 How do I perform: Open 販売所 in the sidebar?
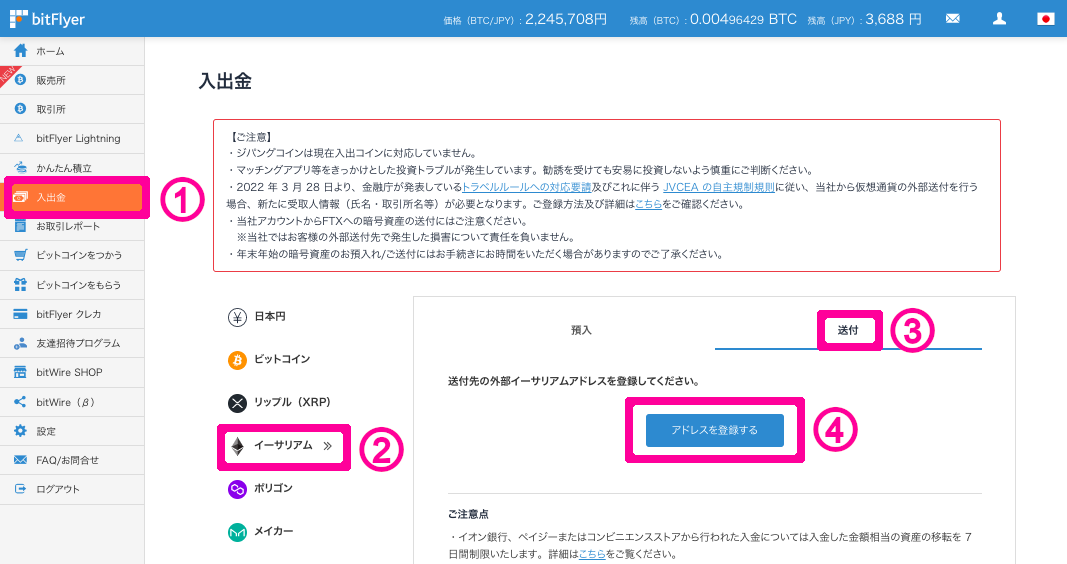[72, 80]
